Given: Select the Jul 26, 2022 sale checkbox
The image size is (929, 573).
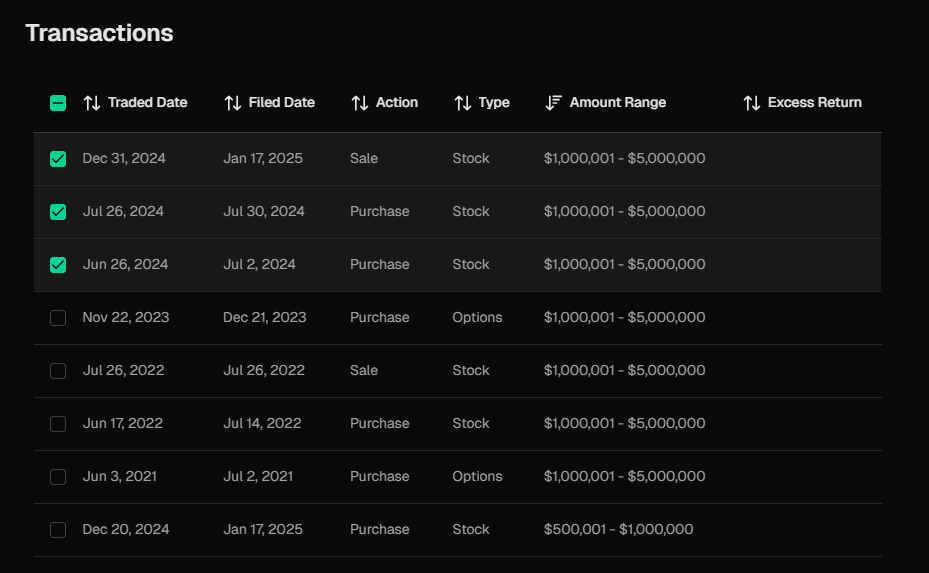Looking at the screenshot, I should tap(58, 371).
